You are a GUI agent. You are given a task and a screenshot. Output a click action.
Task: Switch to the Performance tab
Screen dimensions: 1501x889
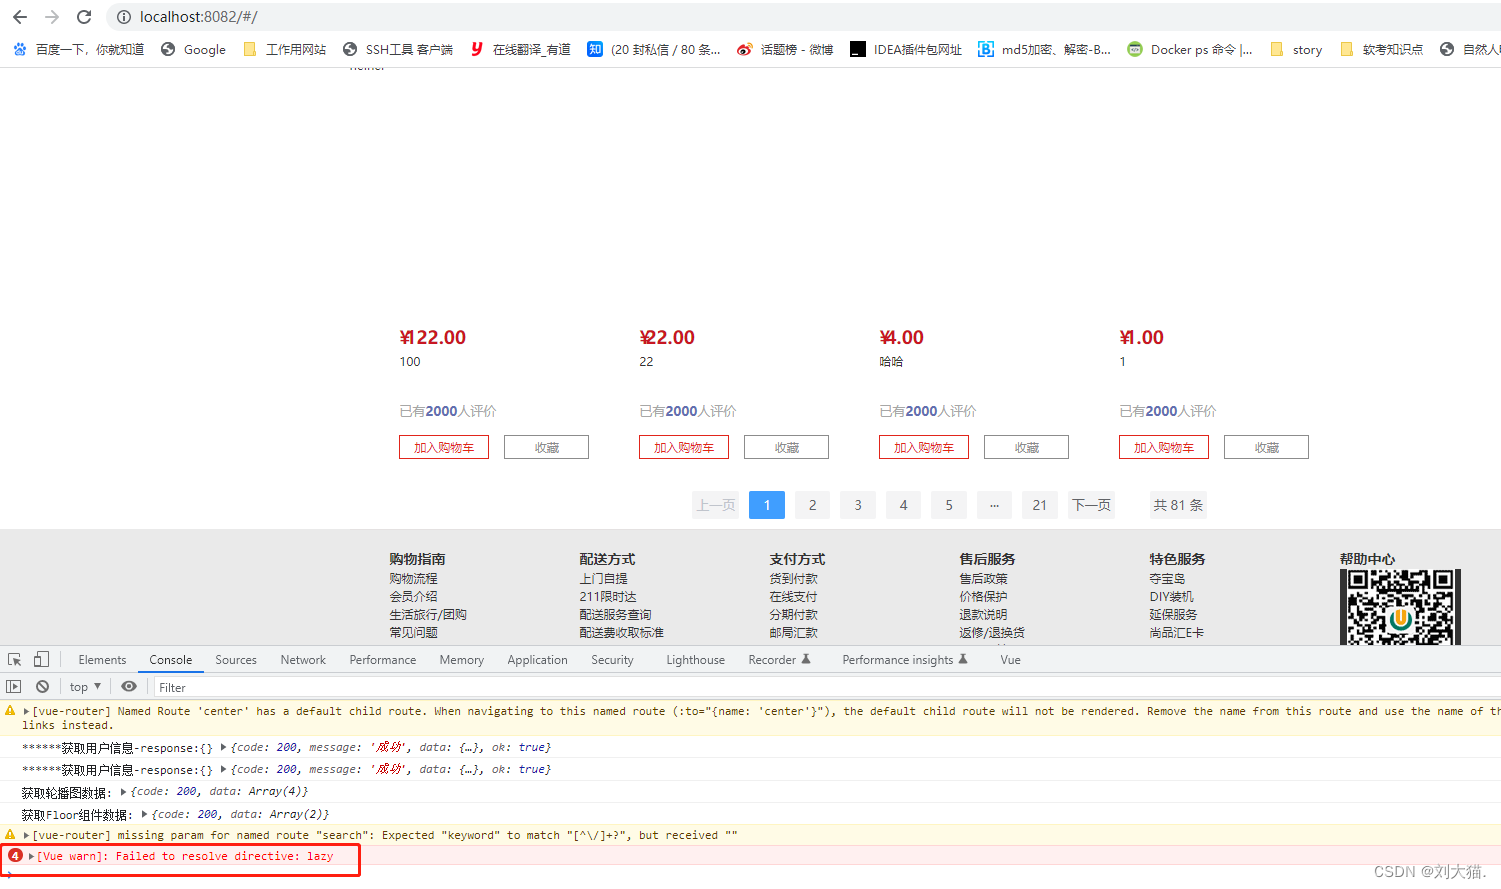[x=383, y=660]
